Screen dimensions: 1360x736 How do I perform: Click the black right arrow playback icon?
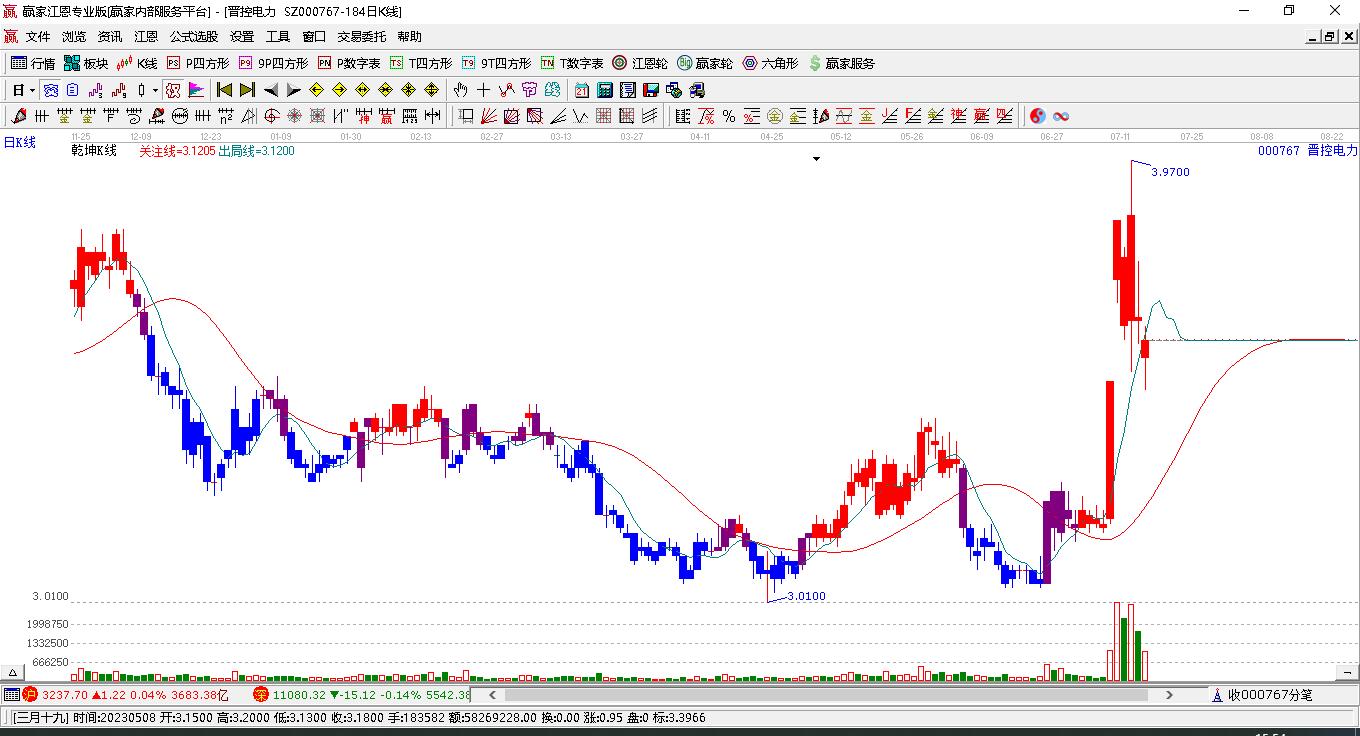pos(293,90)
